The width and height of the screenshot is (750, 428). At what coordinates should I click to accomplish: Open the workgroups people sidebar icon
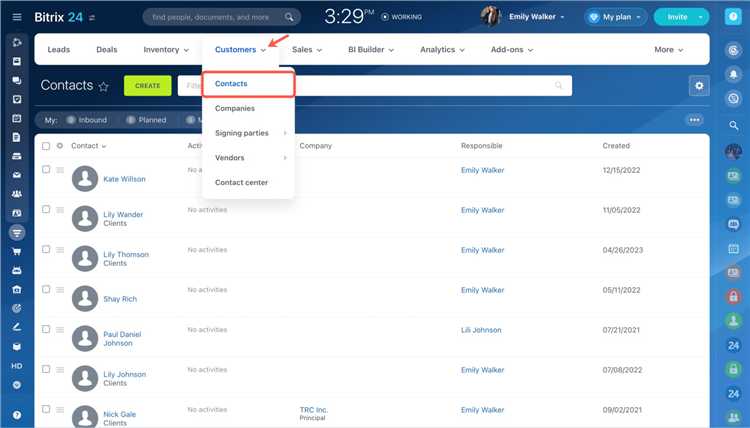click(17, 194)
